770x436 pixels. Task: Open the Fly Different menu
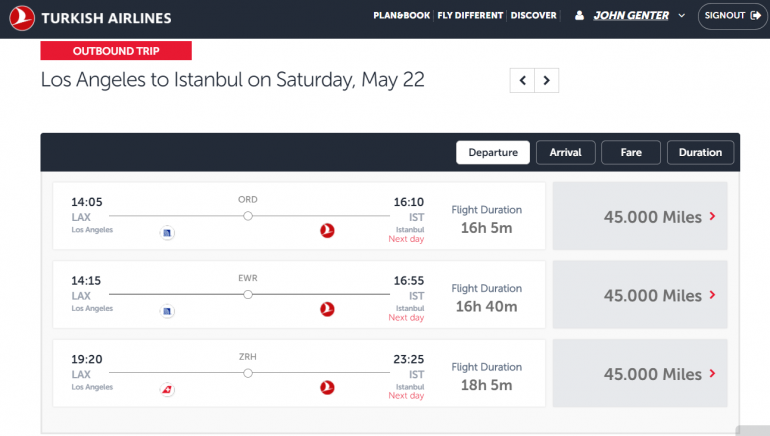tap(471, 16)
